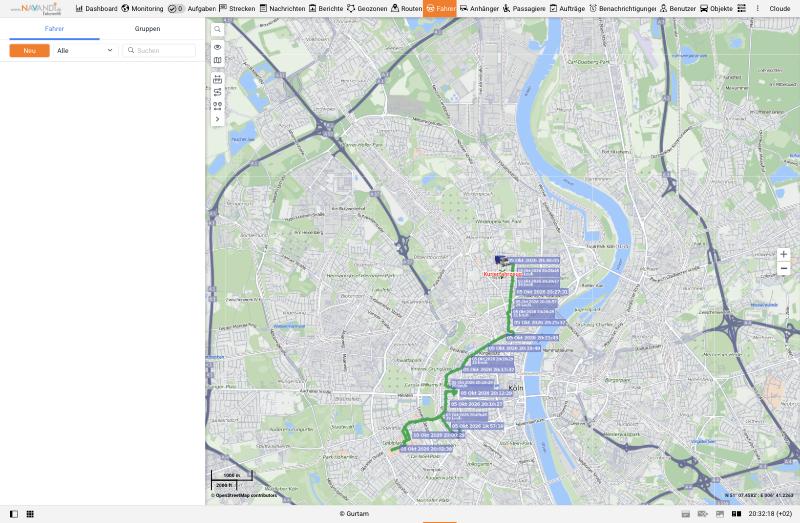Click the vehicle unit icon on the map

[502, 261]
